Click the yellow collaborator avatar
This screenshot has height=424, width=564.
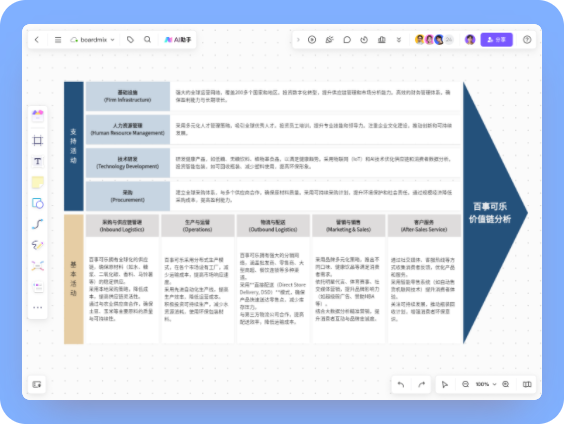(420, 40)
